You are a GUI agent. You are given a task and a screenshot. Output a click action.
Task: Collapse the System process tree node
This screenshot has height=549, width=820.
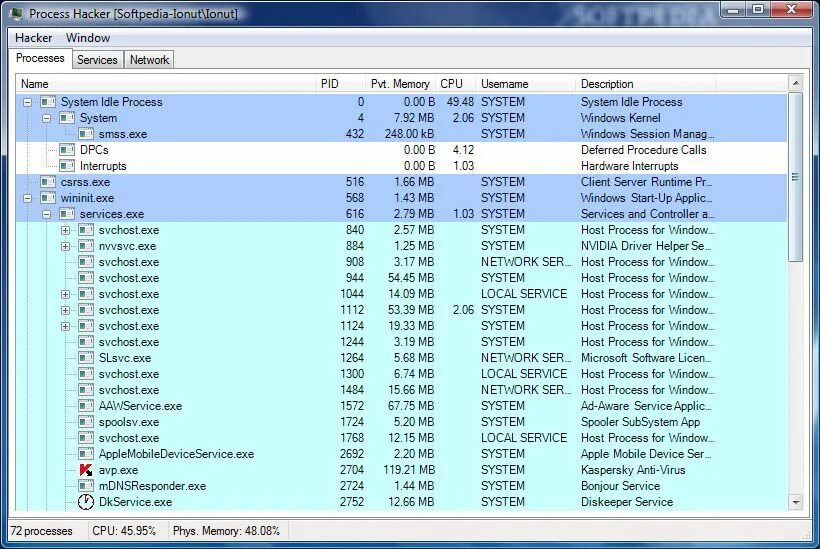pos(47,119)
